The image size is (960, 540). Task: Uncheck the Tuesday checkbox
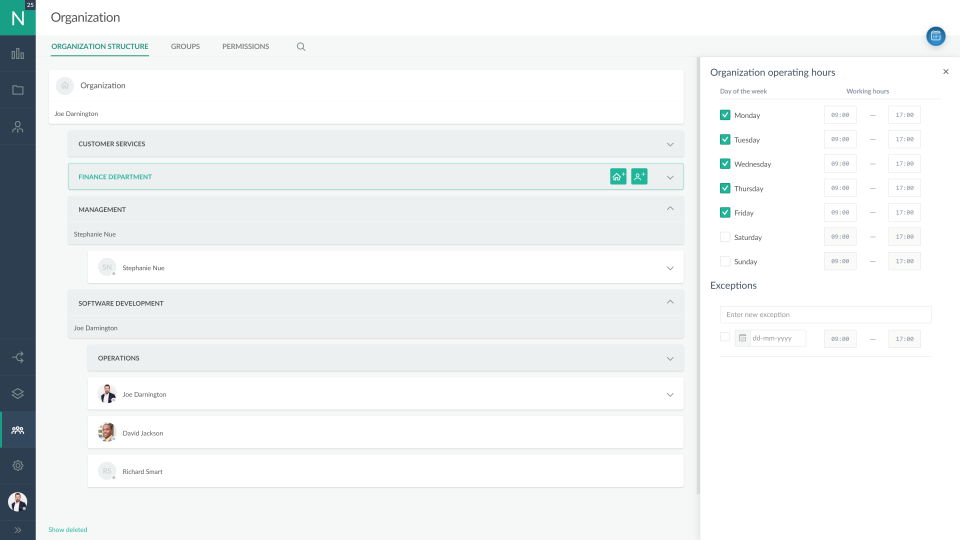(x=725, y=140)
